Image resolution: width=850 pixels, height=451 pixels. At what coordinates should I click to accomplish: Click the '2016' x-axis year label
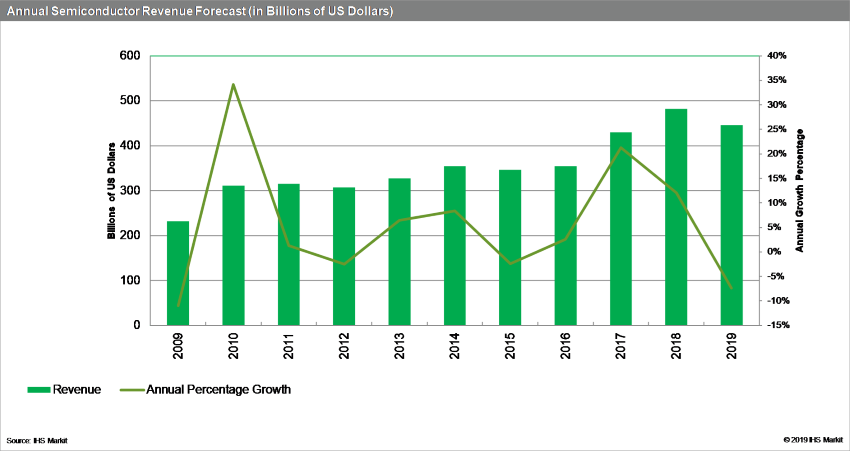(565, 346)
